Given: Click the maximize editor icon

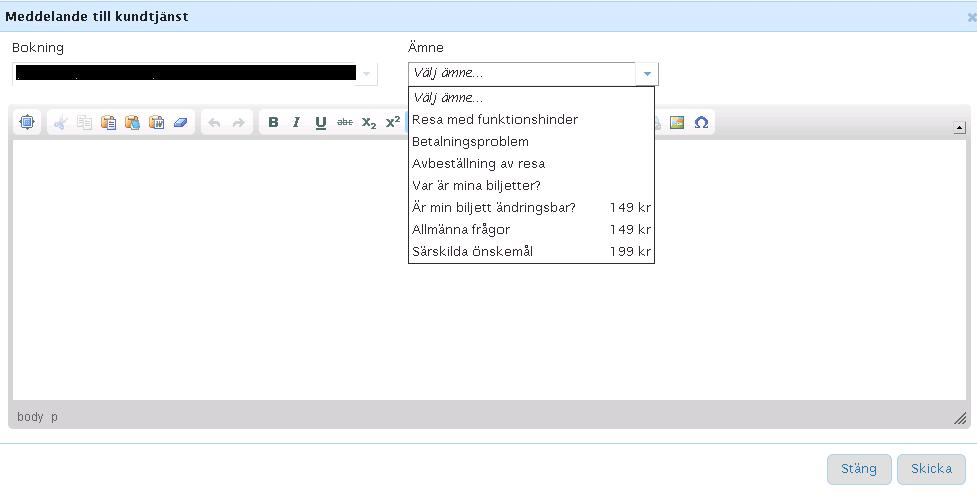Looking at the screenshot, I should 27,122.
